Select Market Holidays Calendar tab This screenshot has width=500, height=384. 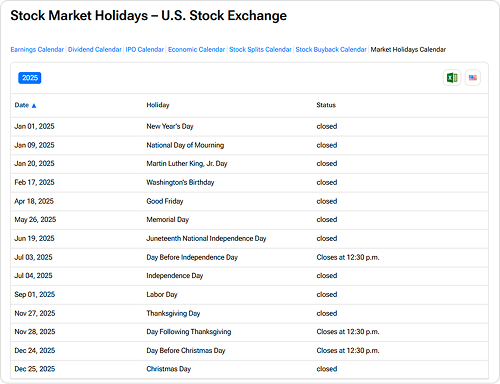(408, 50)
